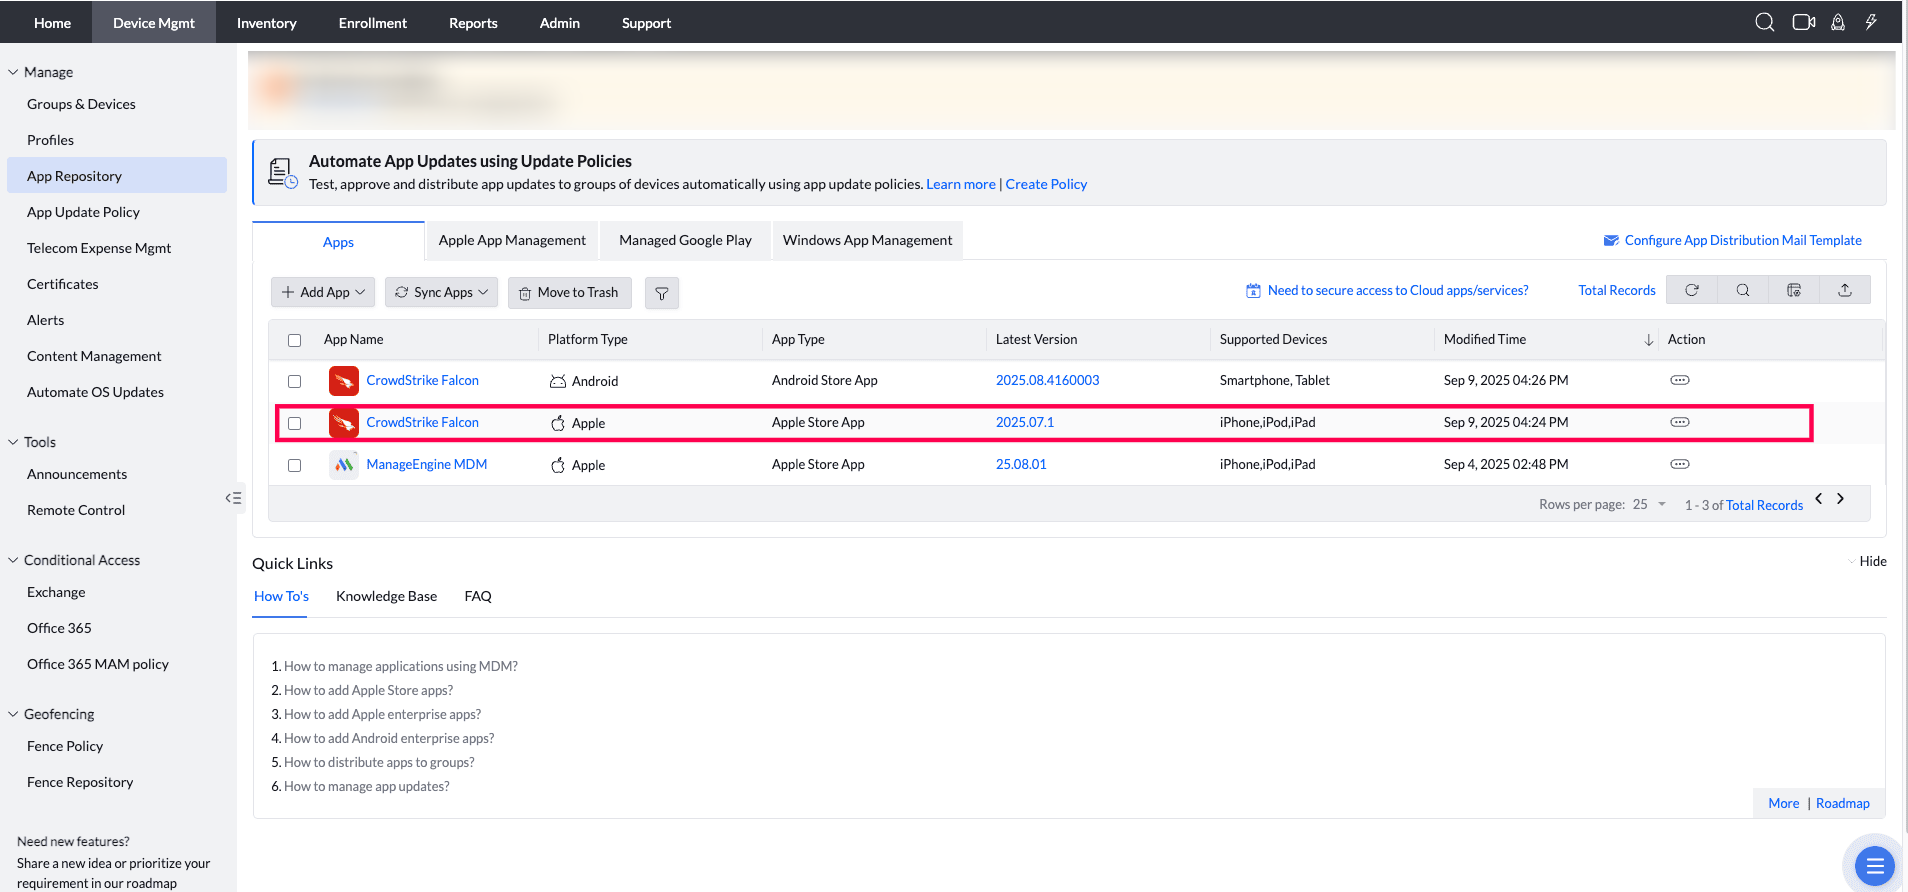This screenshot has height=892, width=1908.
Task: Open the table search magnifier icon
Action: point(1743,290)
